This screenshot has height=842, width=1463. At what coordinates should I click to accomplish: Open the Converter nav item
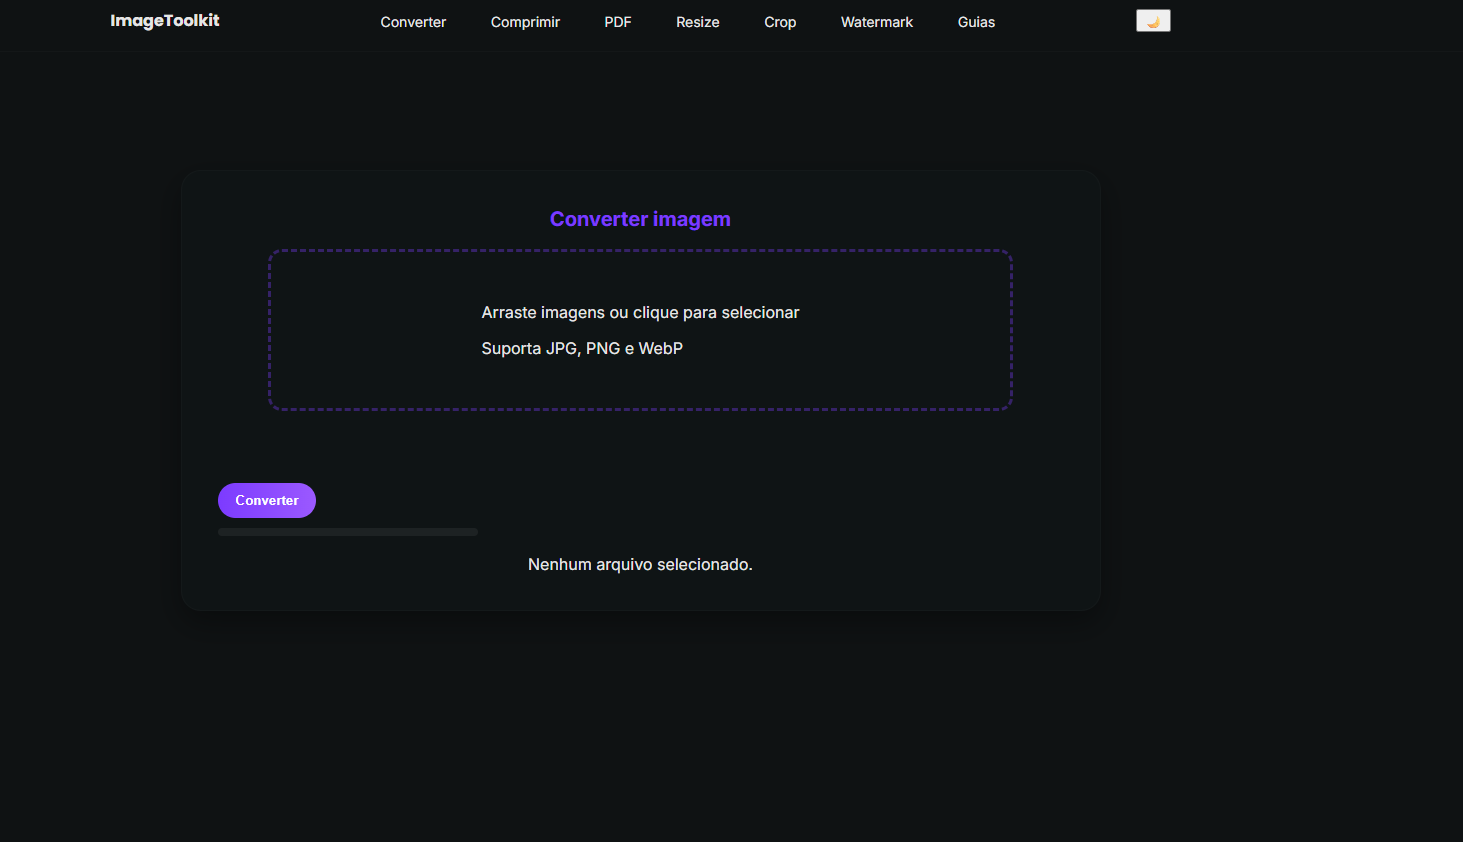(413, 22)
